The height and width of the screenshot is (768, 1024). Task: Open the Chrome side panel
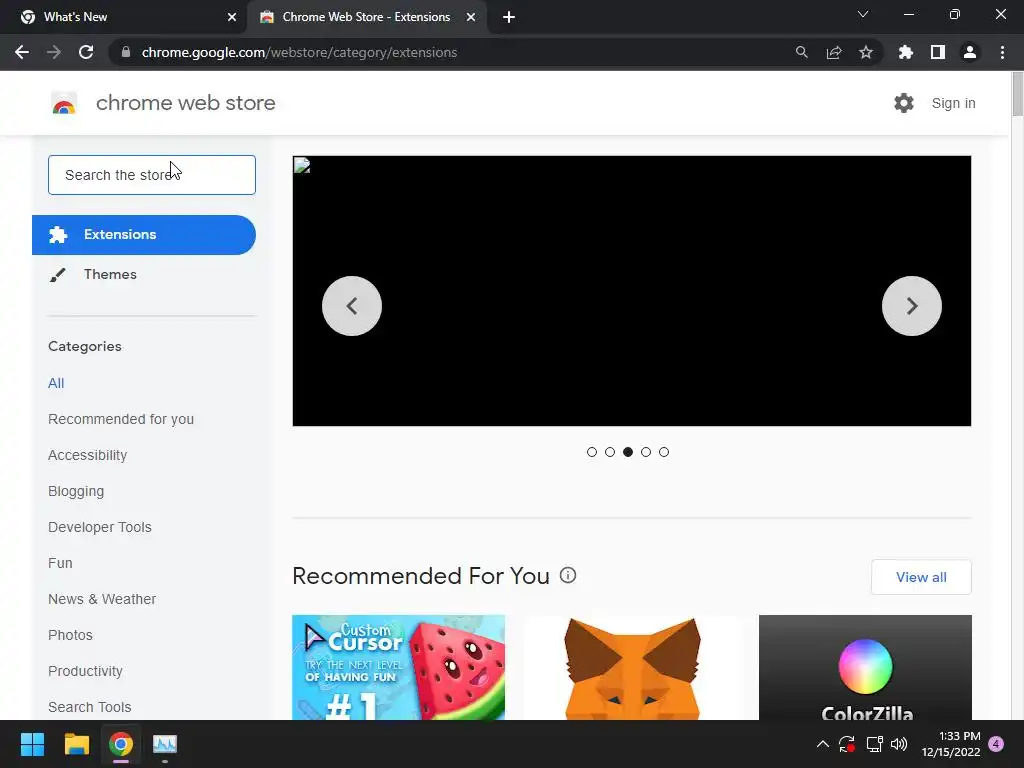coord(938,52)
